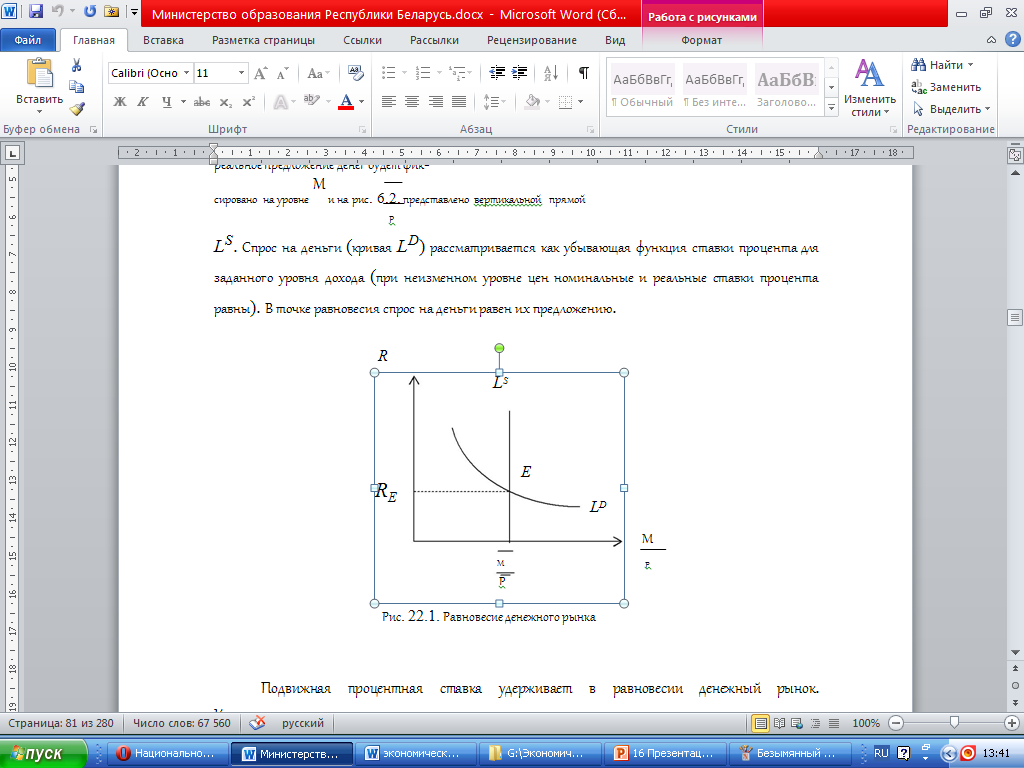Image resolution: width=1024 pixels, height=768 pixels.
Task: Switch to Web Layout view
Action: tap(797, 724)
